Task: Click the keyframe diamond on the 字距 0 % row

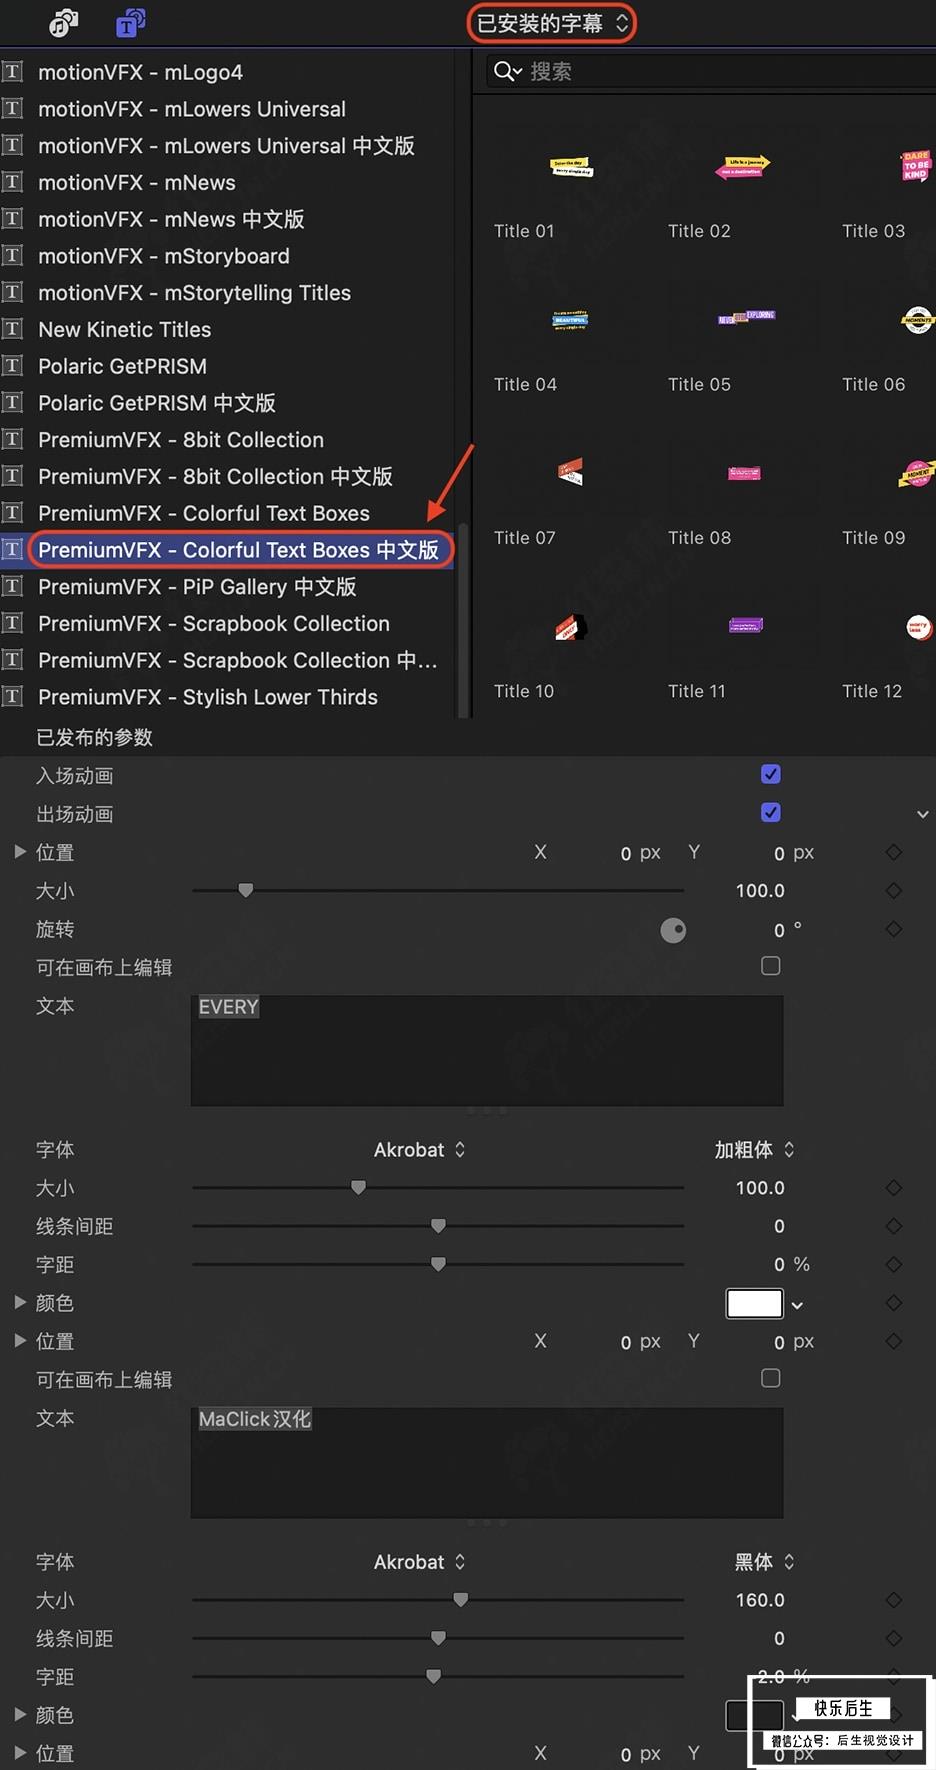Action: pyautogui.click(x=894, y=1264)
